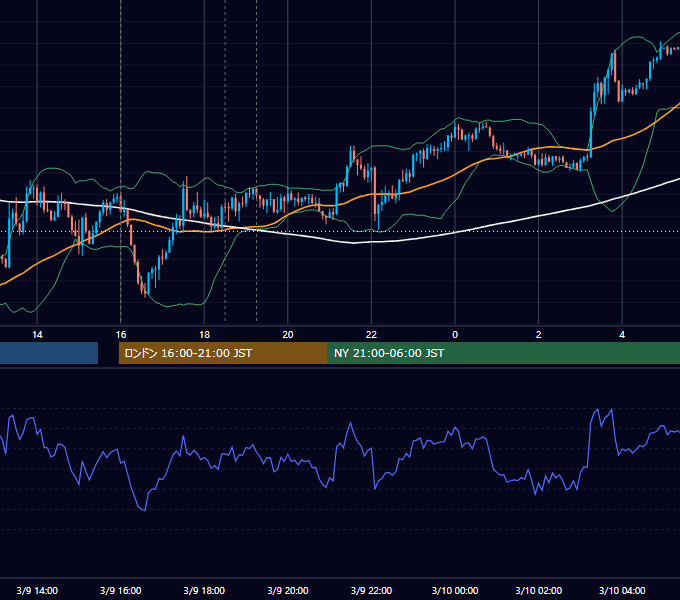Click the hour axis label 20

tap(288, 335)
